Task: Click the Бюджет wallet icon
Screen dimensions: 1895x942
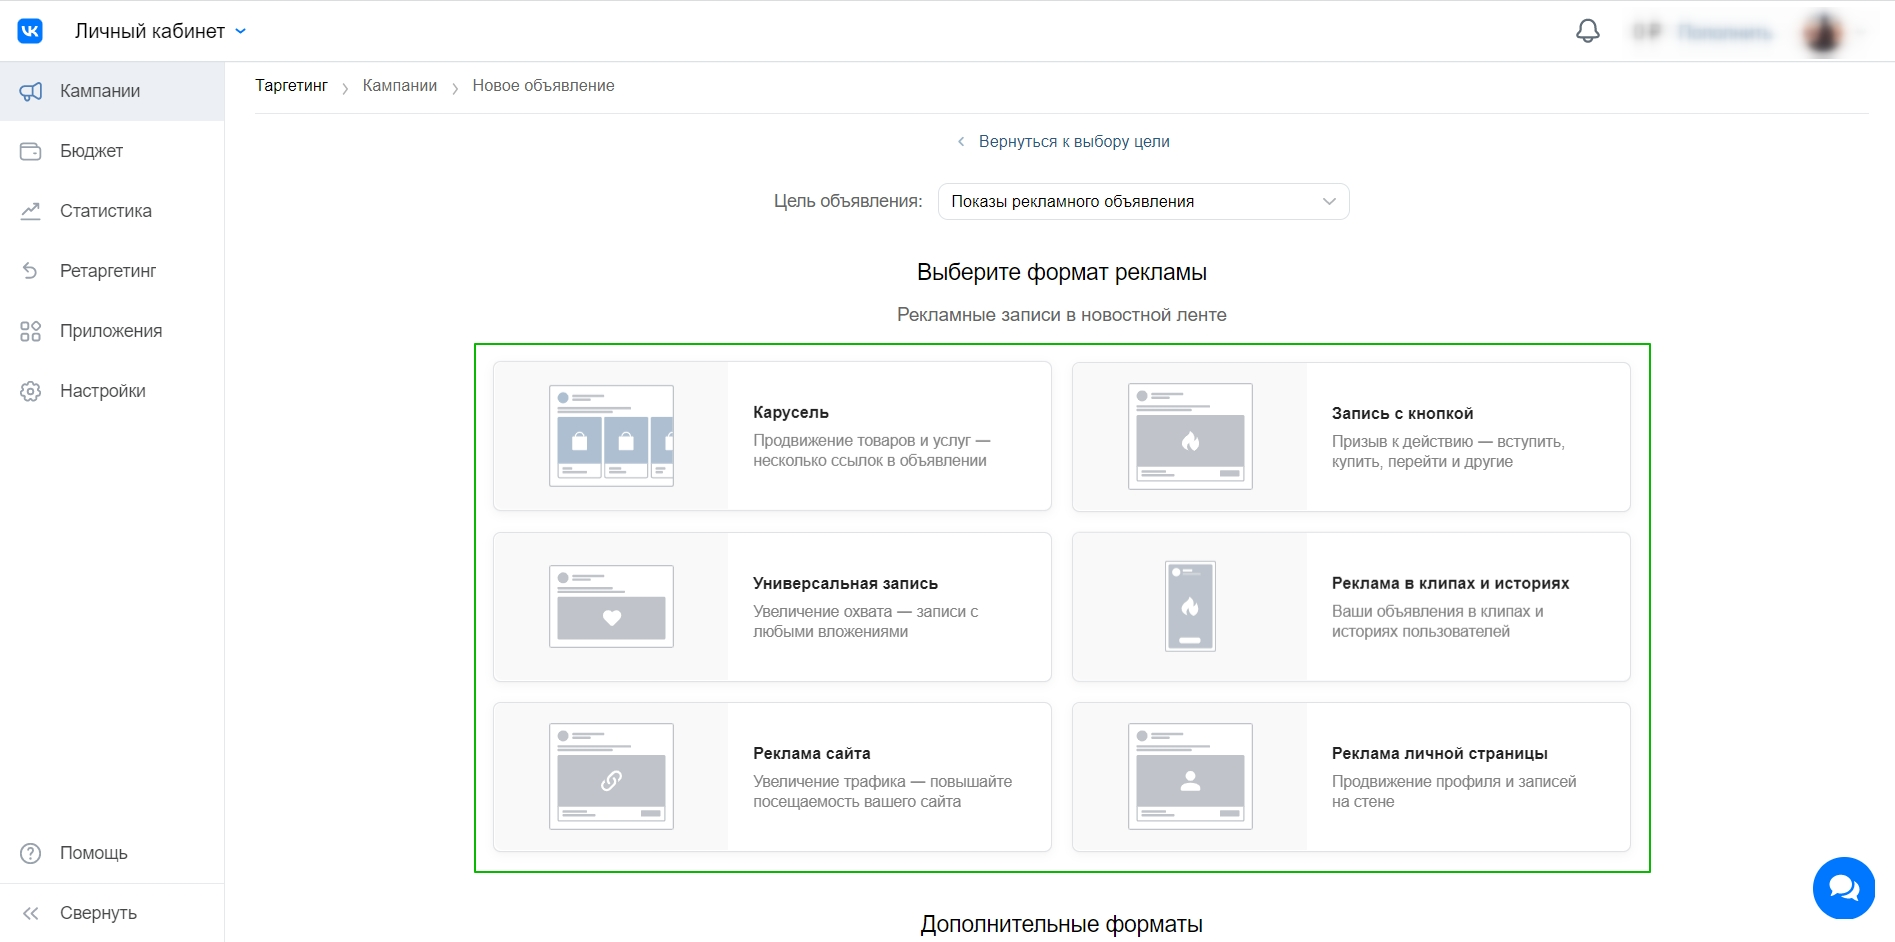Action: pyautogui.click(x=31, y=151)
